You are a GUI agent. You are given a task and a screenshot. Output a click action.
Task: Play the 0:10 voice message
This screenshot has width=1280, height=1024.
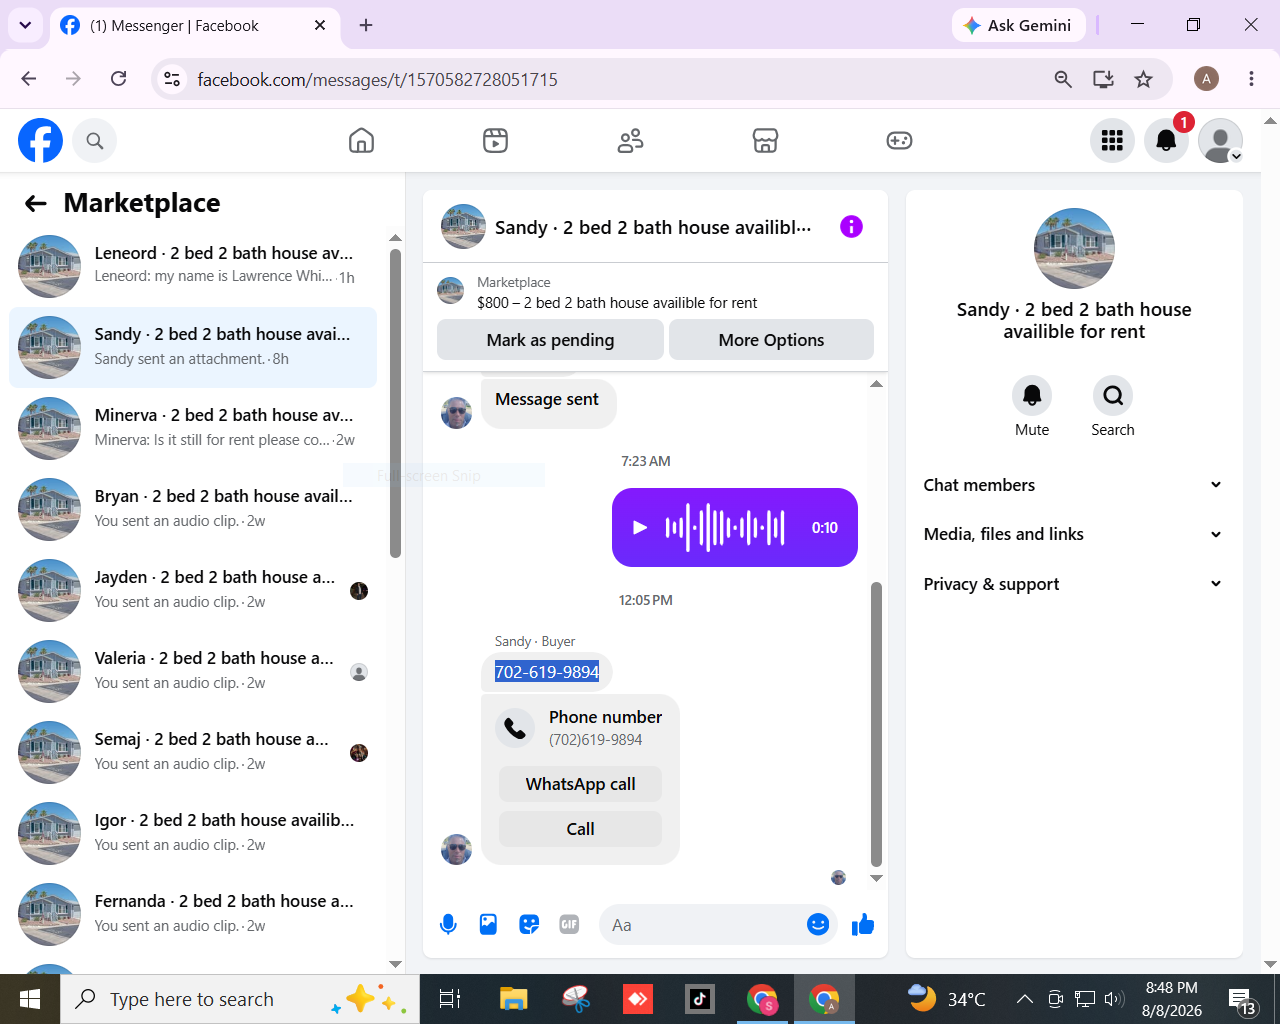[640, 528]
